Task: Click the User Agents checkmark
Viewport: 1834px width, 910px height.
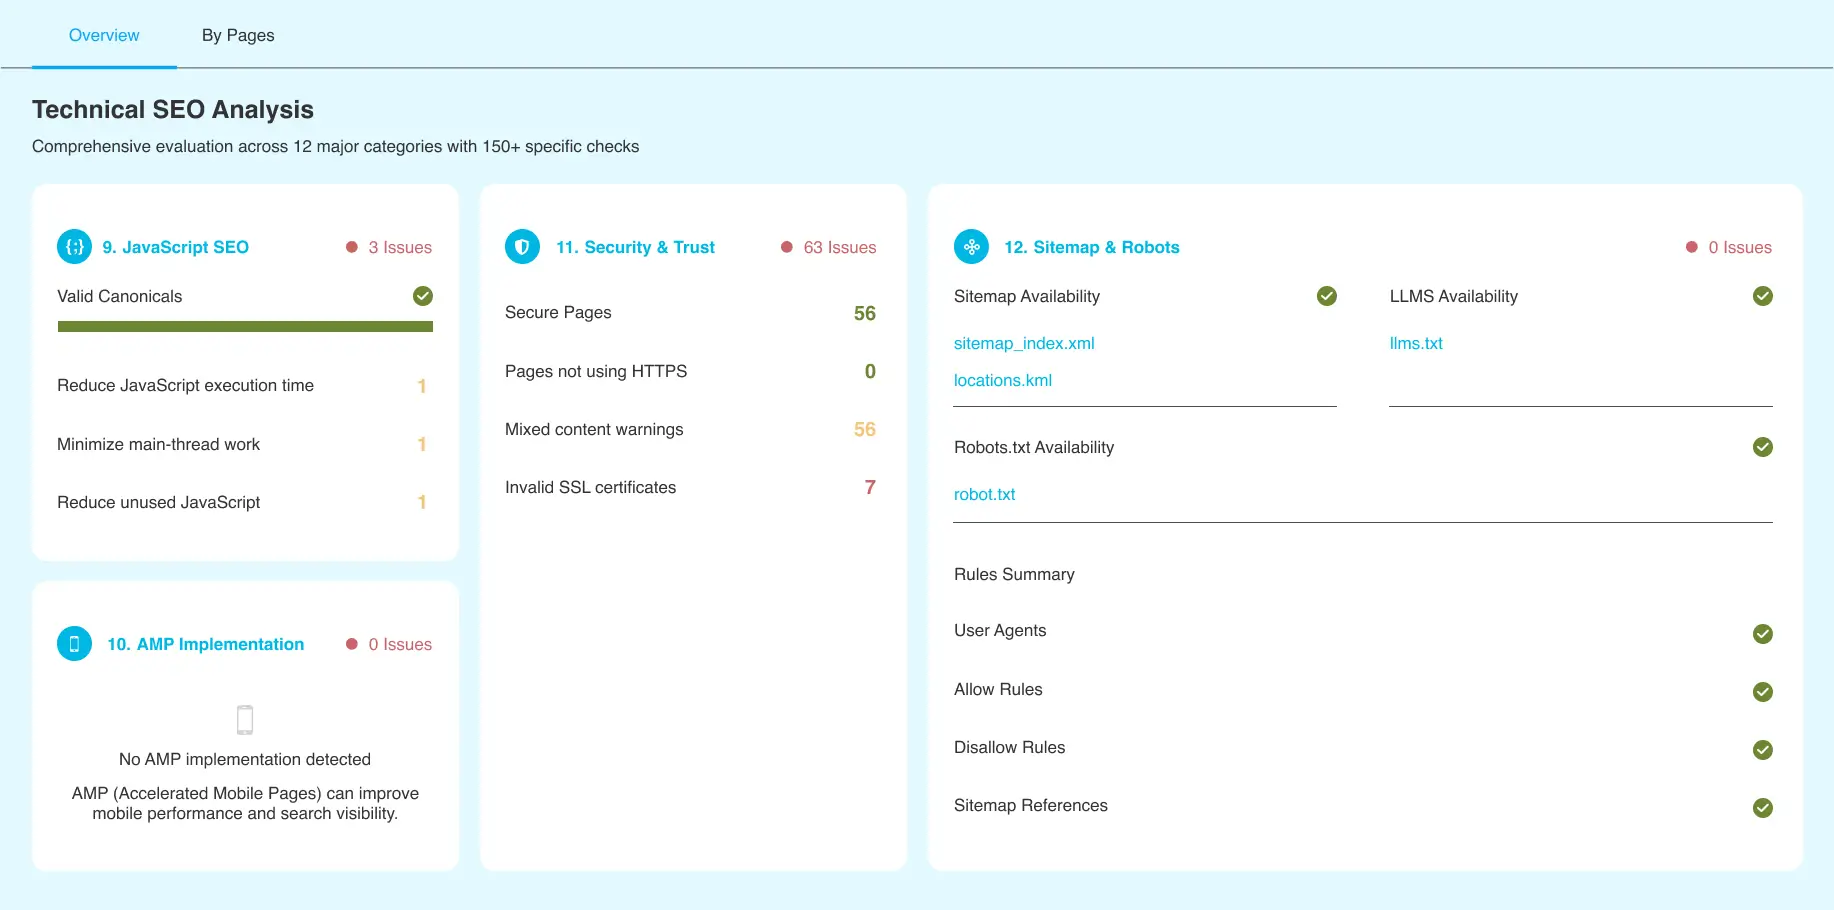Action: tap(1762, 634)
